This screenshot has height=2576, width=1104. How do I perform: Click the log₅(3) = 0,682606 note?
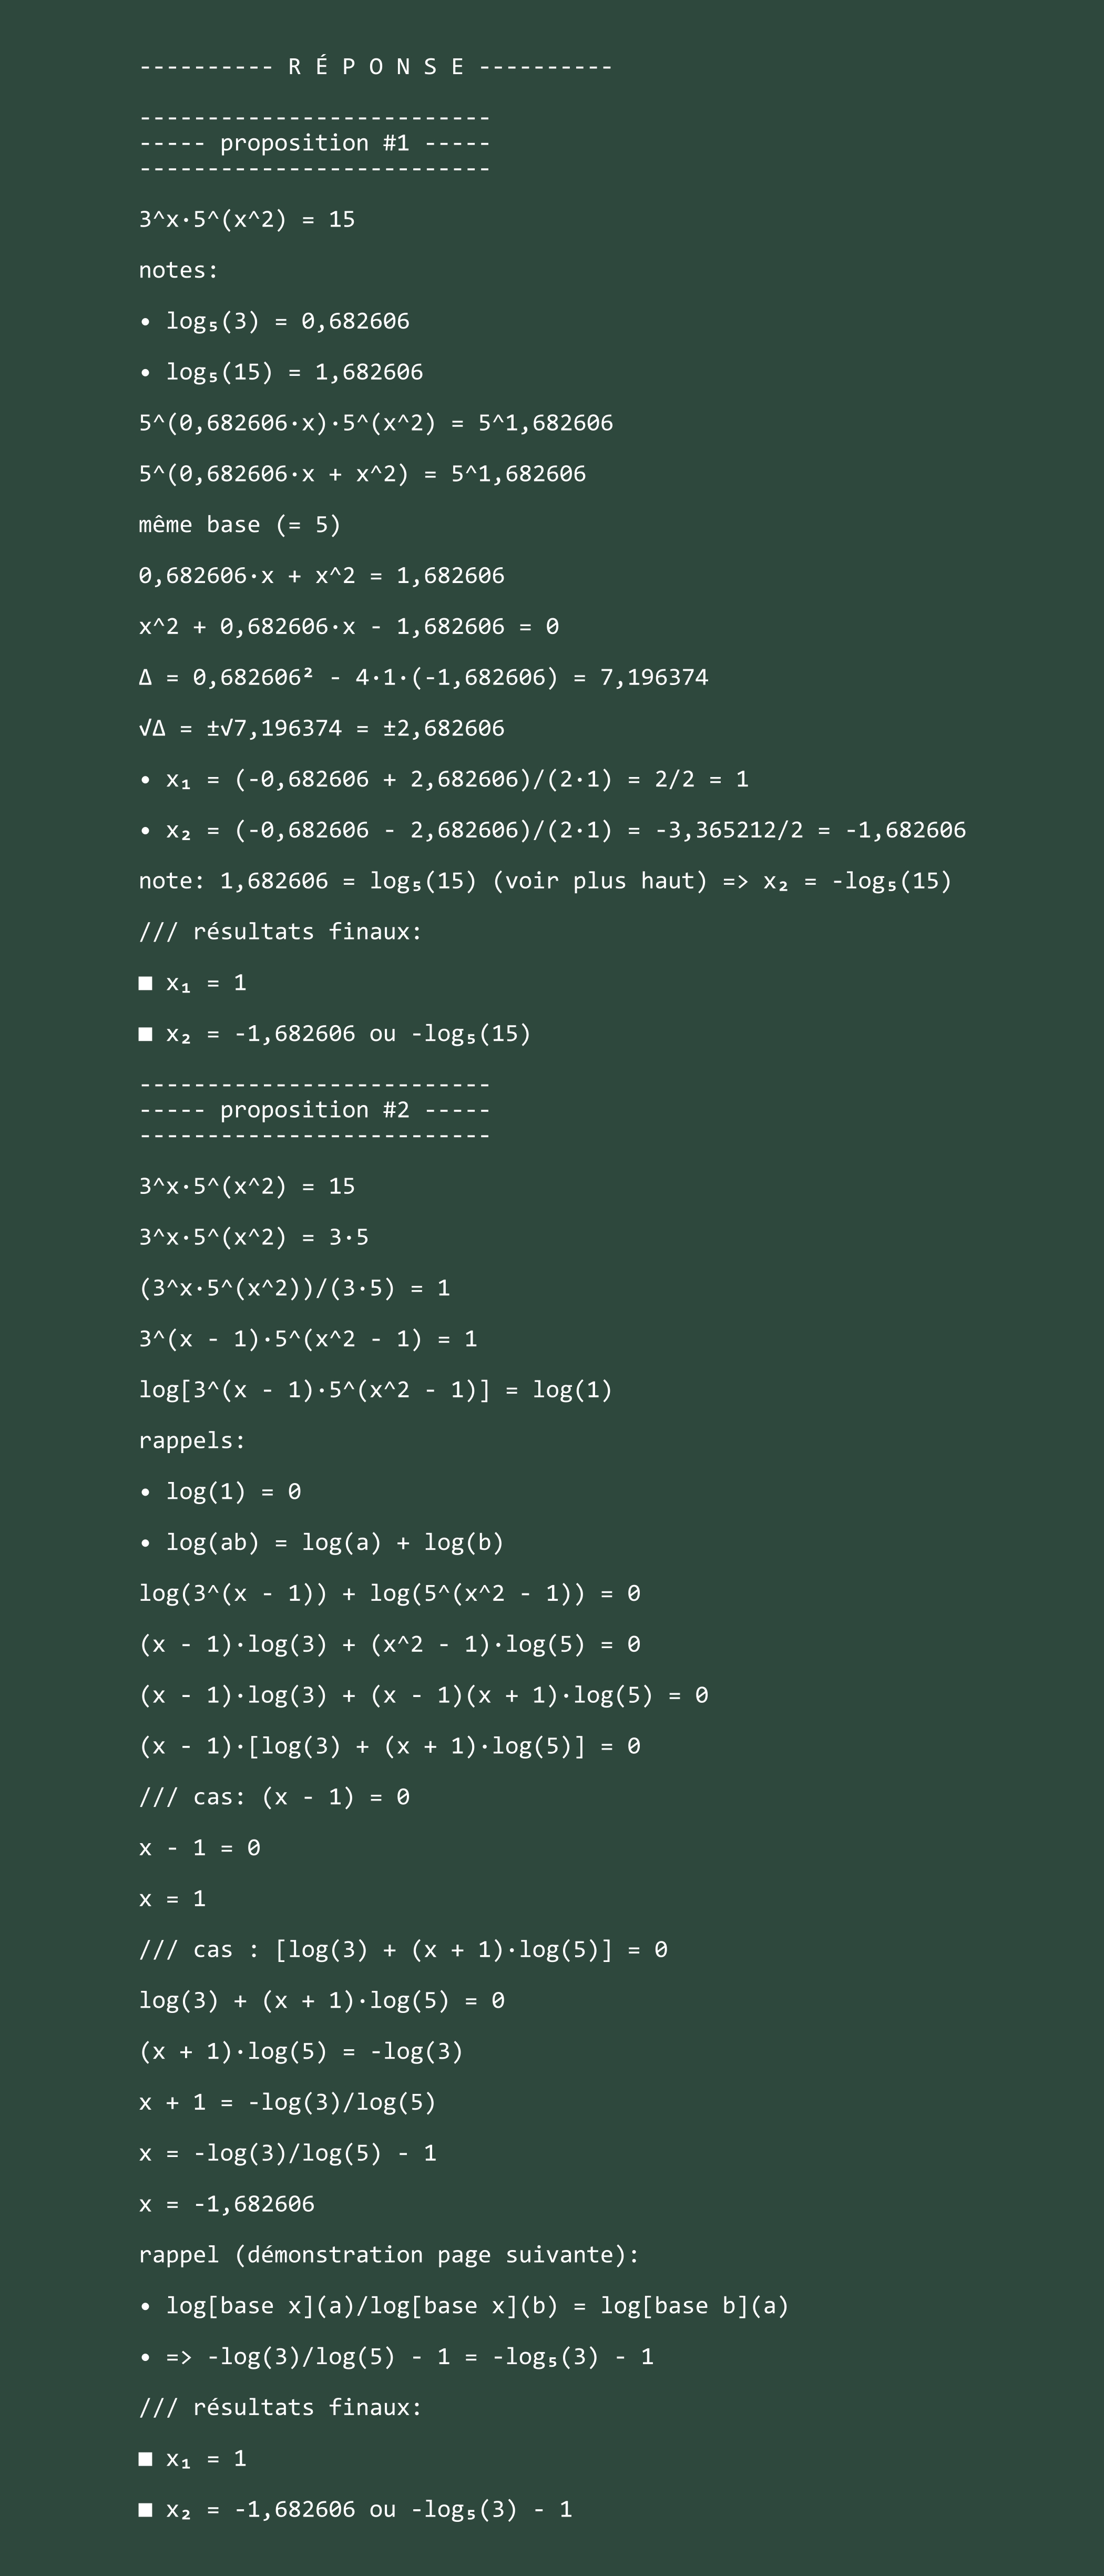275,321
